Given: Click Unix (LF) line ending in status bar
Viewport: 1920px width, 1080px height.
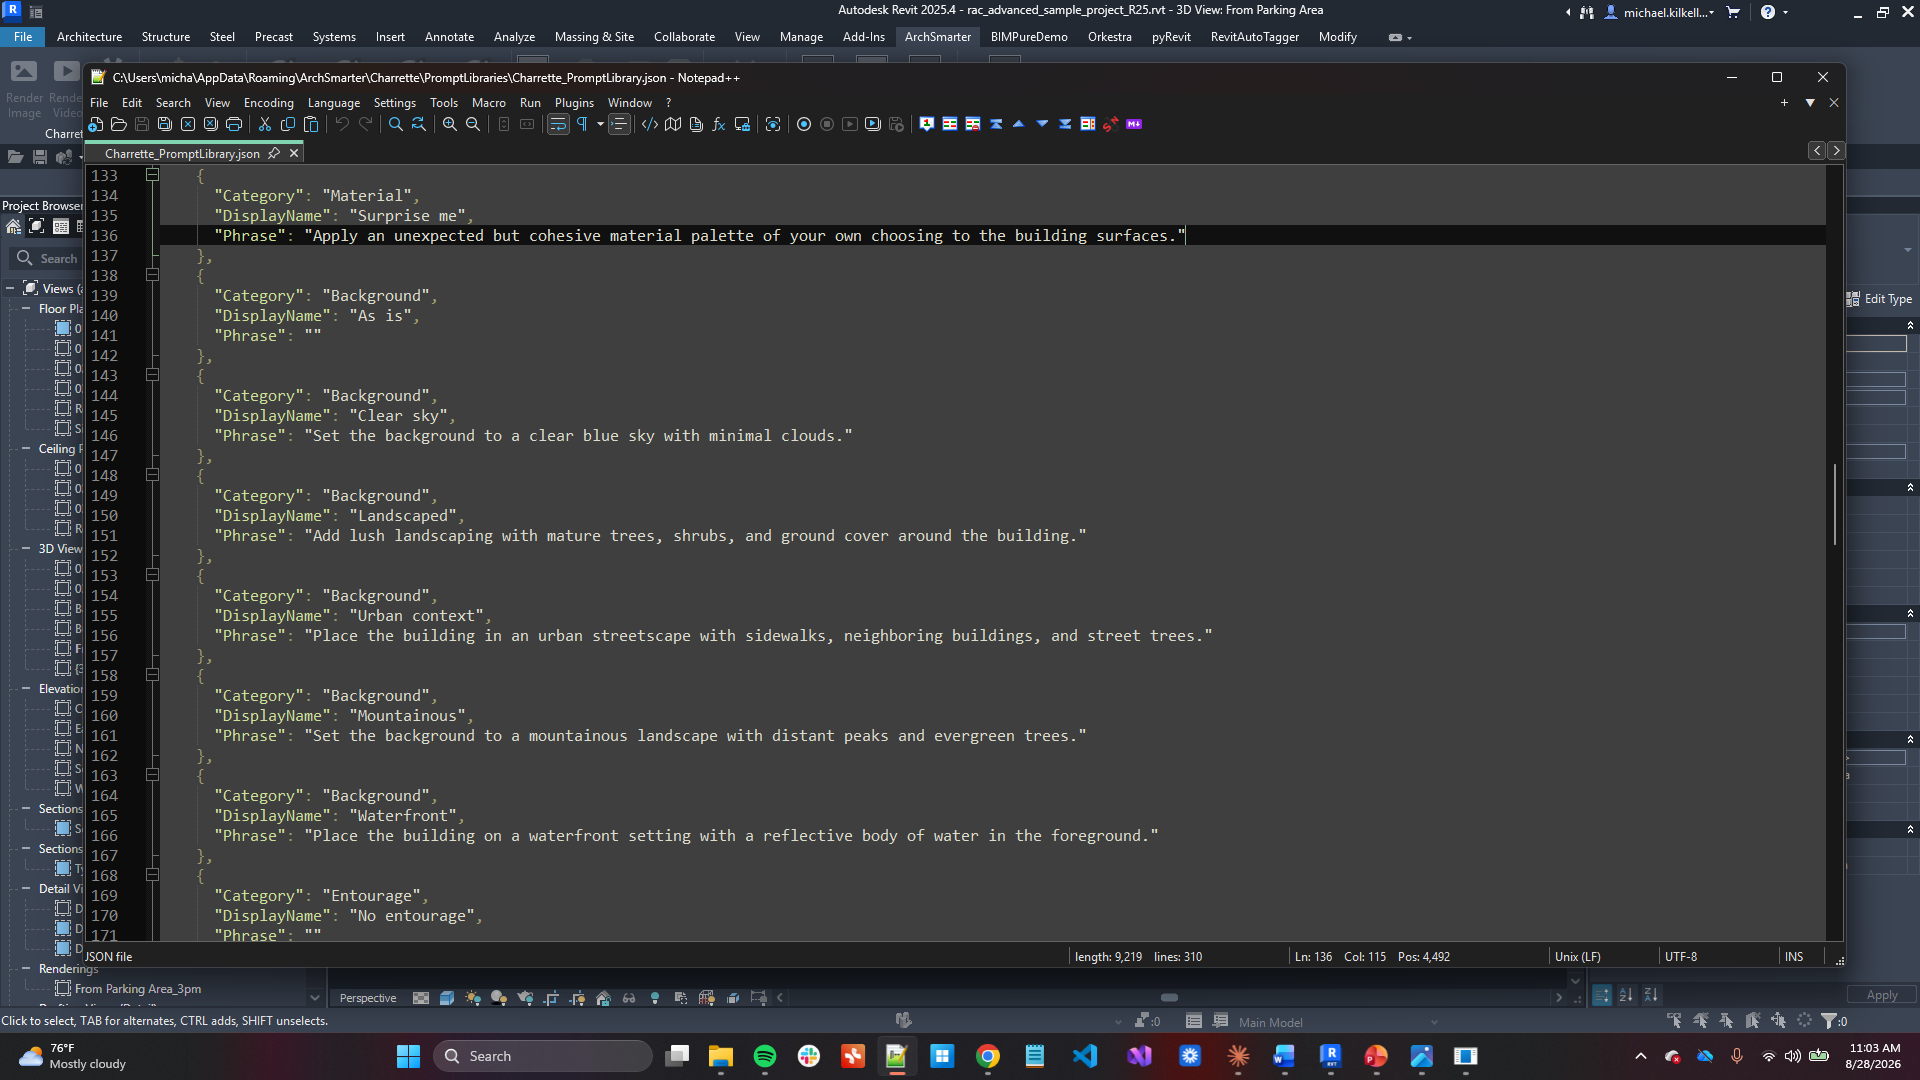Looking at the screenshot, I should [1577, 957].
